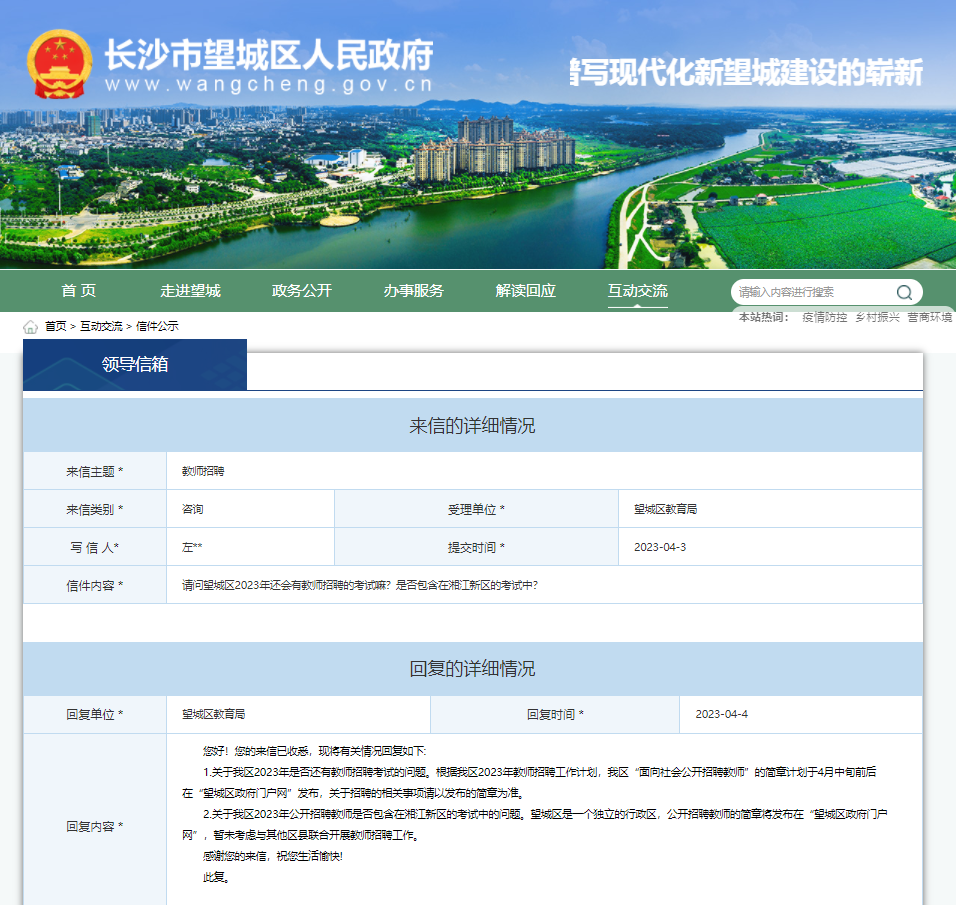Click the 受理单位 value 望城区教育局
Screen dimensions: 956x905
point(665,509)
